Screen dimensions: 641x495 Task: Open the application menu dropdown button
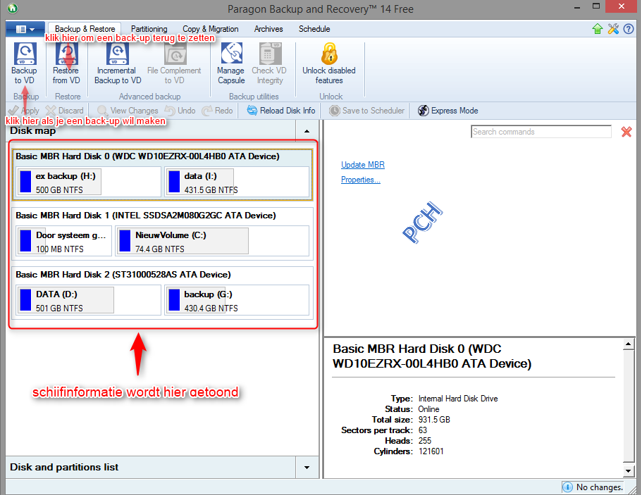pyautogui.click(x=24, y=30)
